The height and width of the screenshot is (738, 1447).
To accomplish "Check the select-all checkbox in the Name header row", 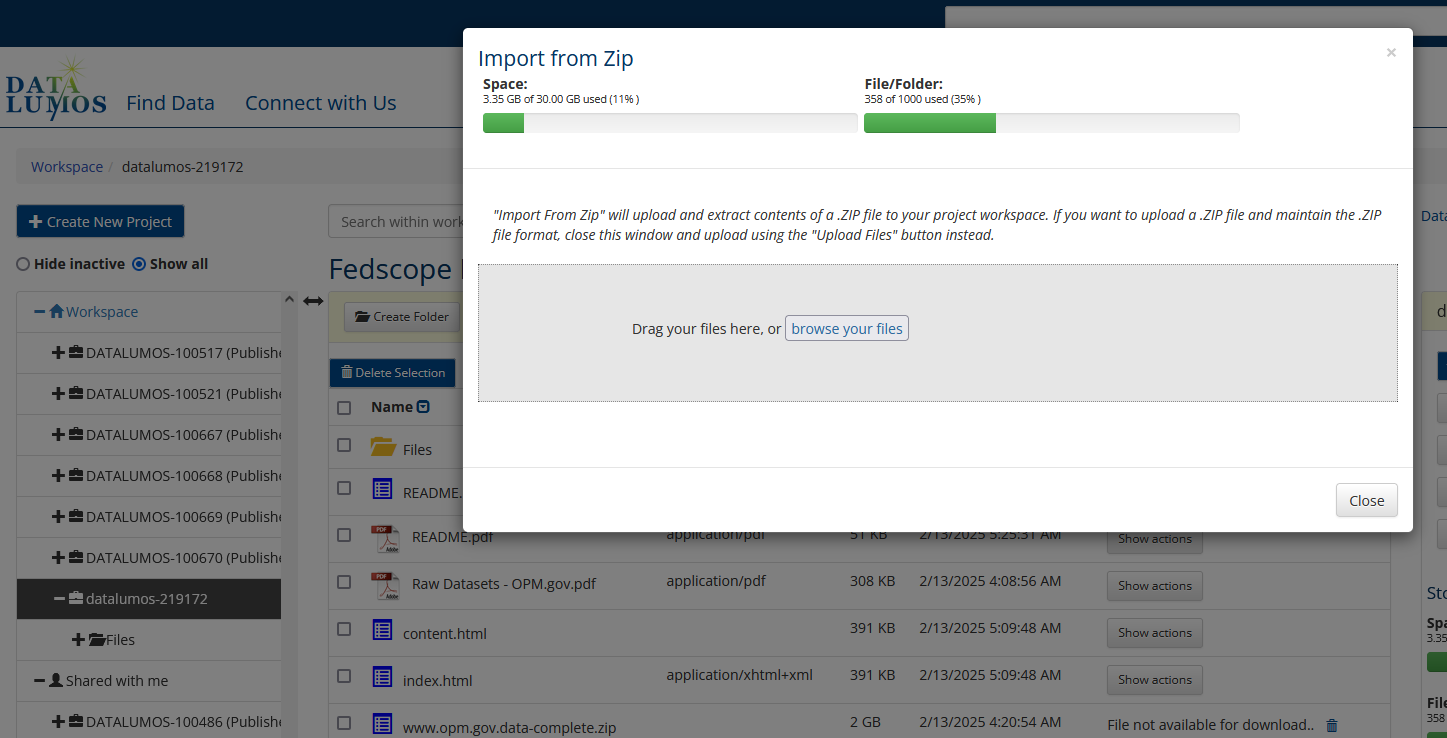I will (344, 407).
